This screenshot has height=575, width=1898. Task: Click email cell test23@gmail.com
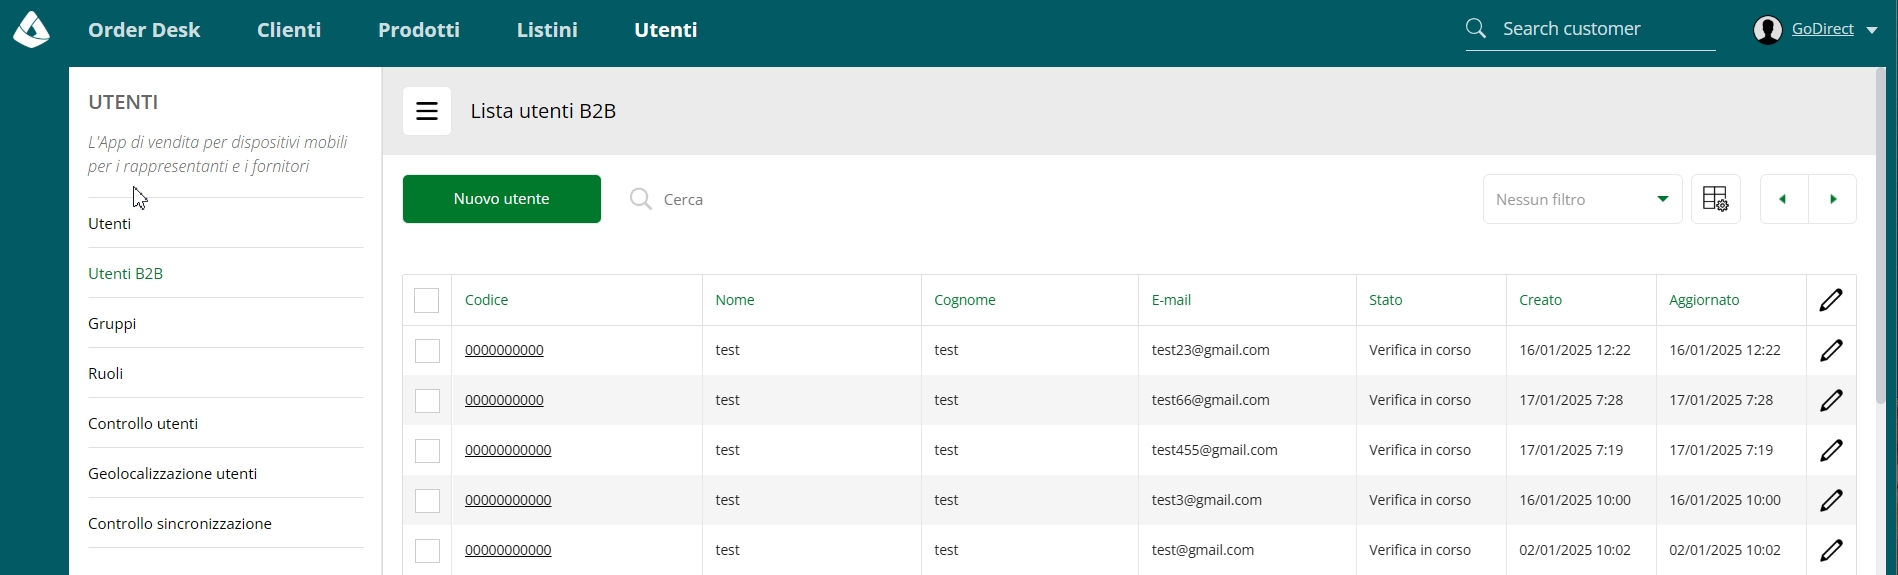[x=1211, y=350]
